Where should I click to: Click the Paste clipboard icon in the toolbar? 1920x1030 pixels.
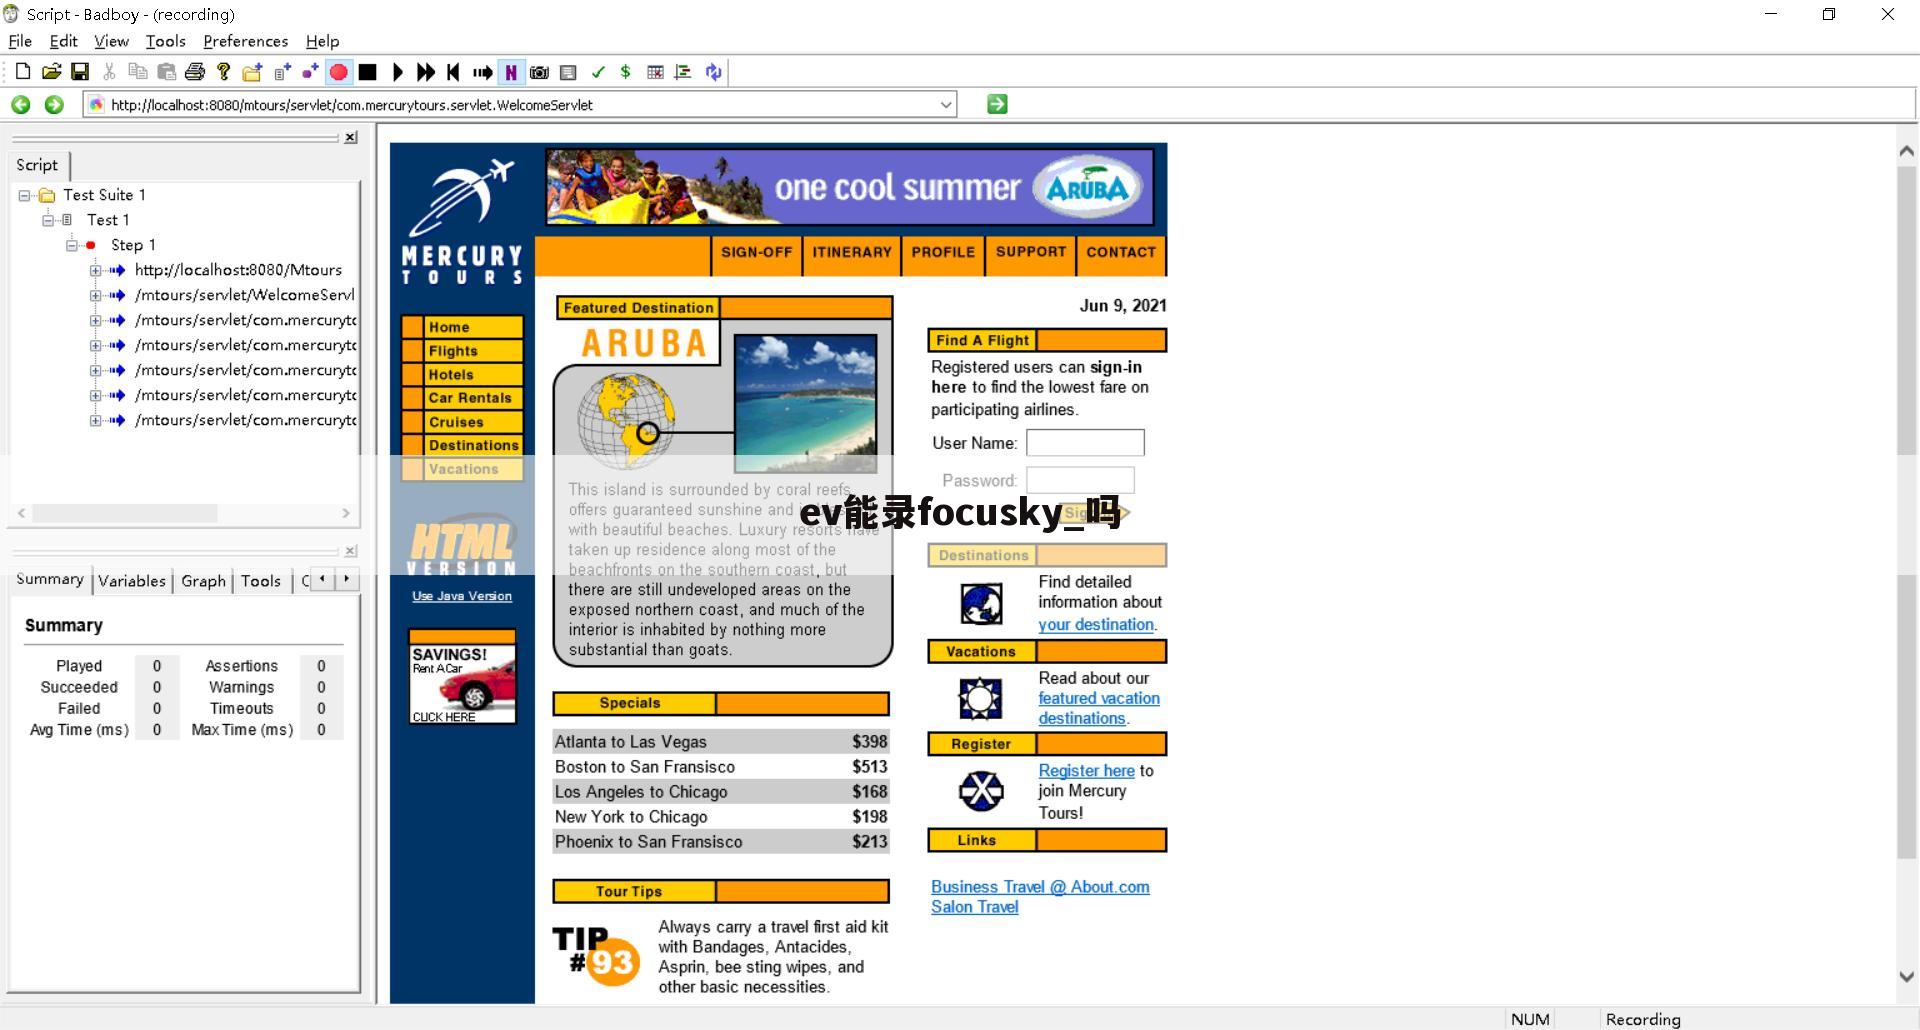pyautogui.click(x=167, y=72)
